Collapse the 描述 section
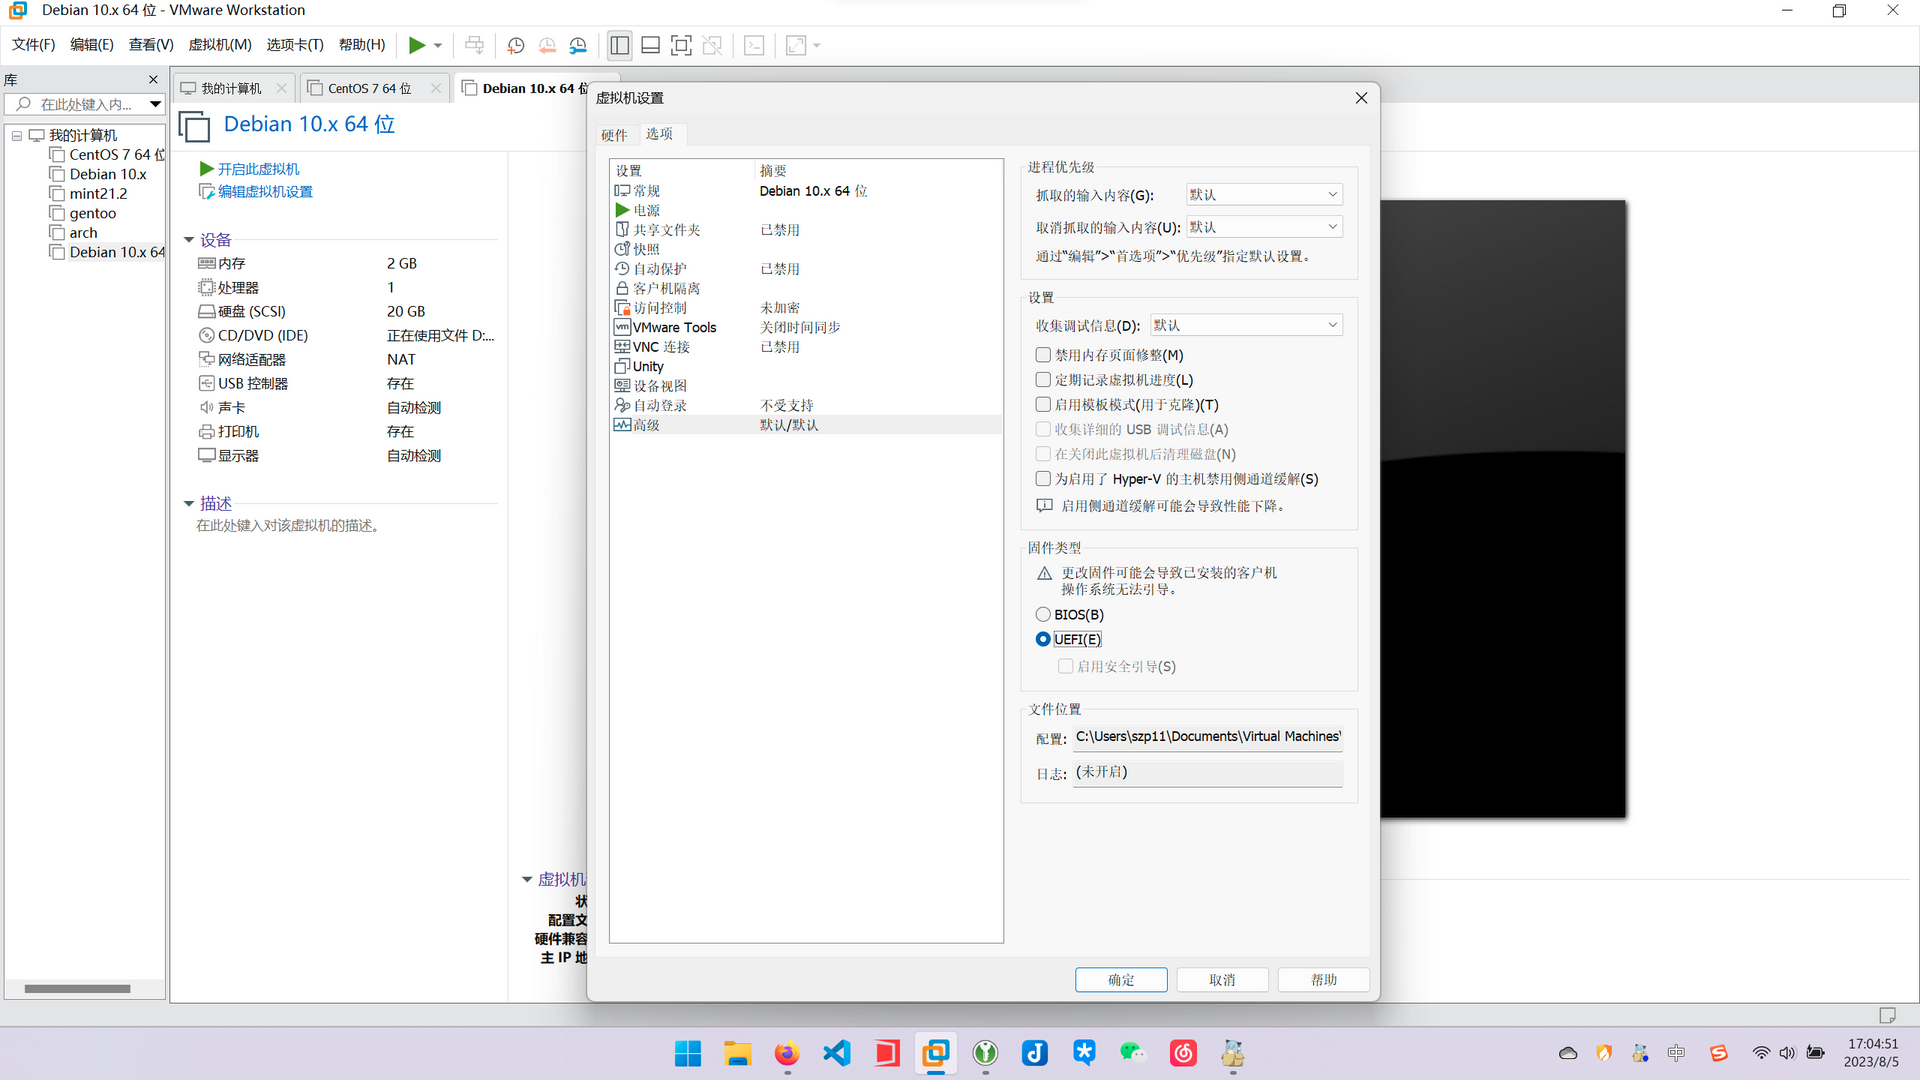The image size is (1920, 1080). coord(189,504)
